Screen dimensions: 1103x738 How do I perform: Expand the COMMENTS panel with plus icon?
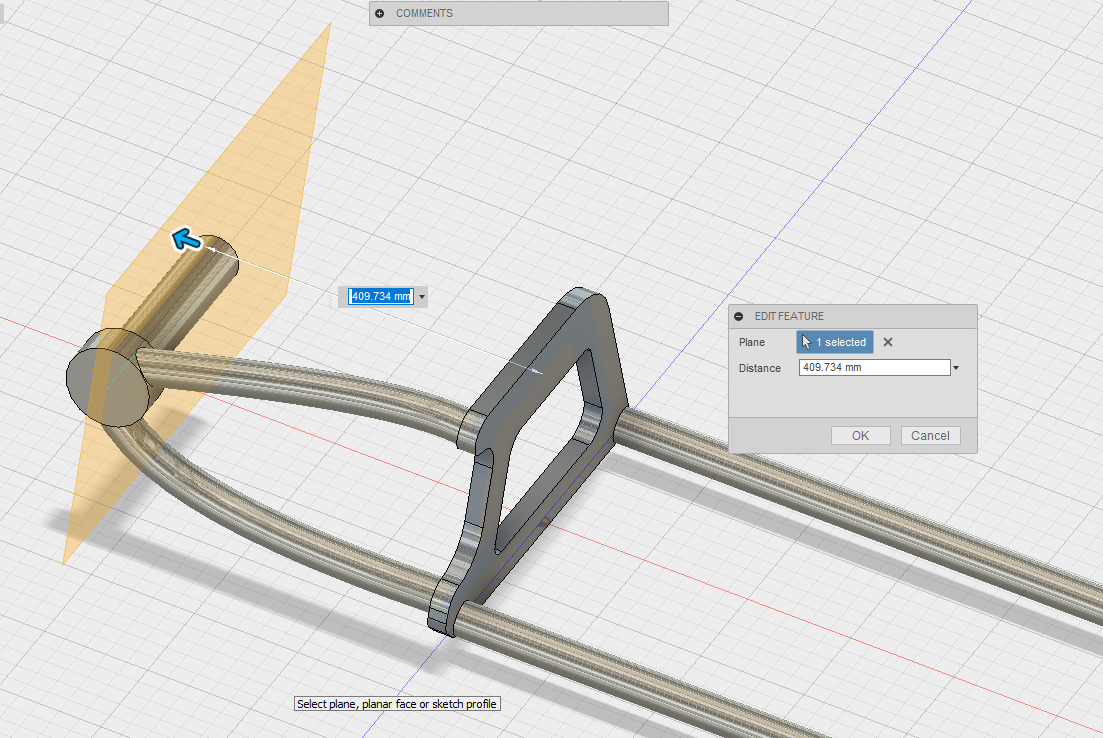[380, 14]
